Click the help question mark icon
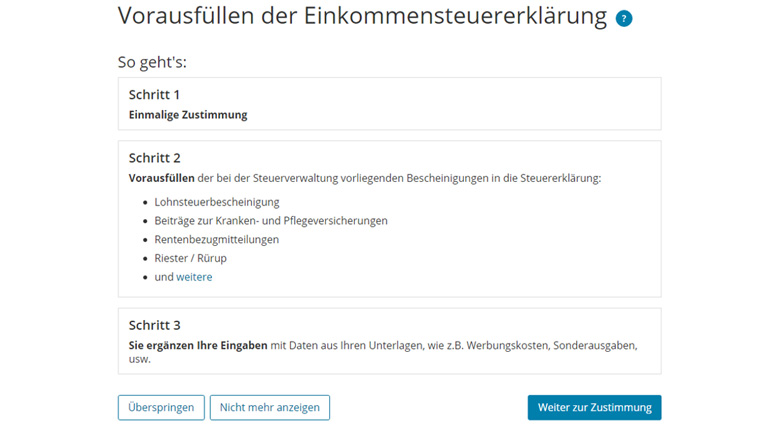This screenshot has width=768, height=432. click(624, 18)
